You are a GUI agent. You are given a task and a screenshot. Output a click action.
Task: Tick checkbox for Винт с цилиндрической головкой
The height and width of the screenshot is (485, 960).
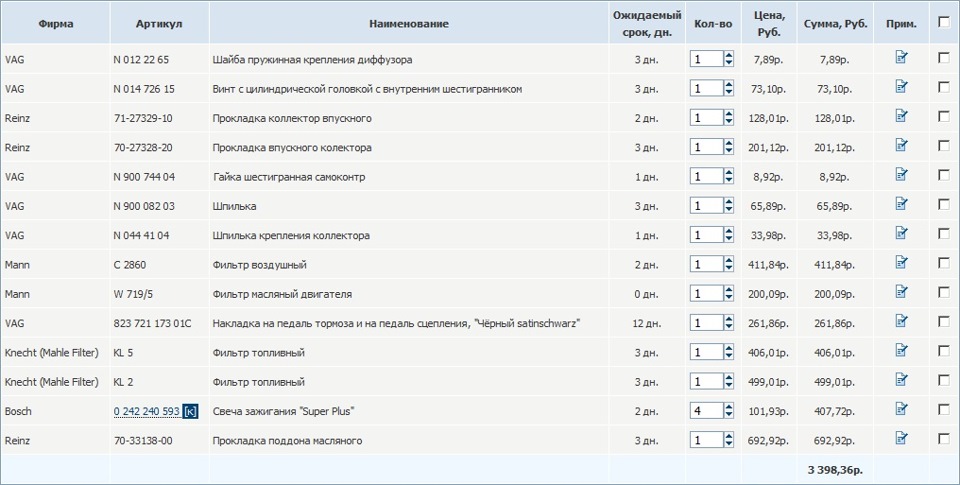(943, 87)
